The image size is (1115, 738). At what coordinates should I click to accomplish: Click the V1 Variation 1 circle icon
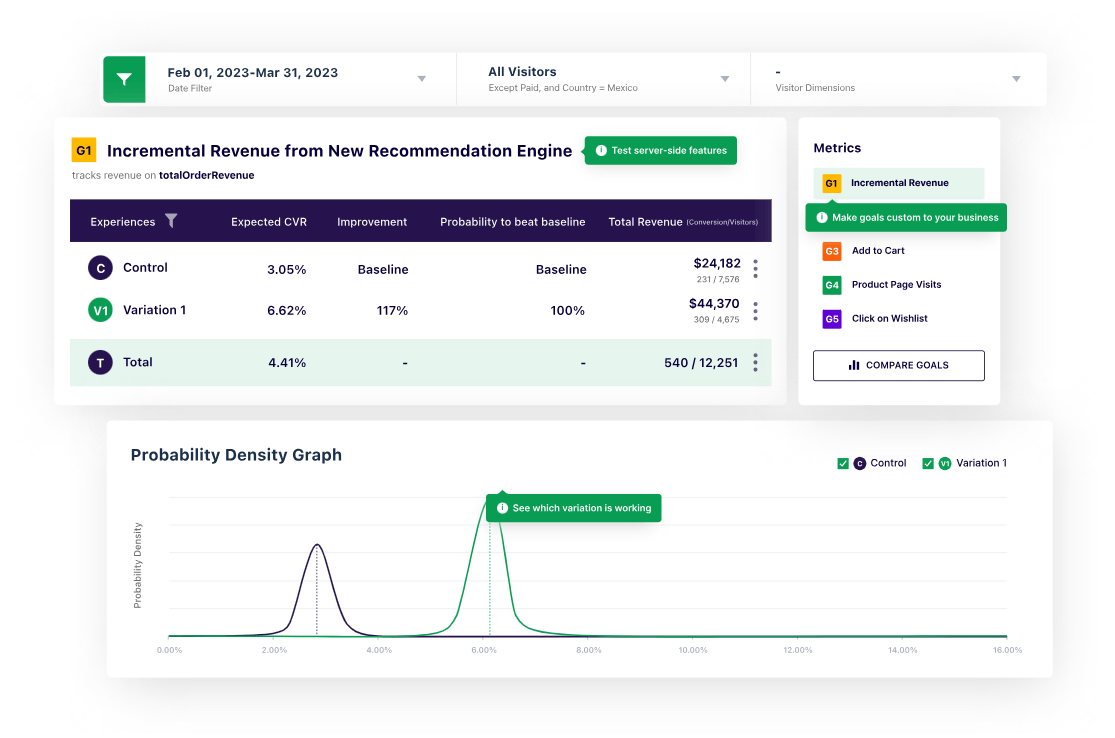coord(100,310)
